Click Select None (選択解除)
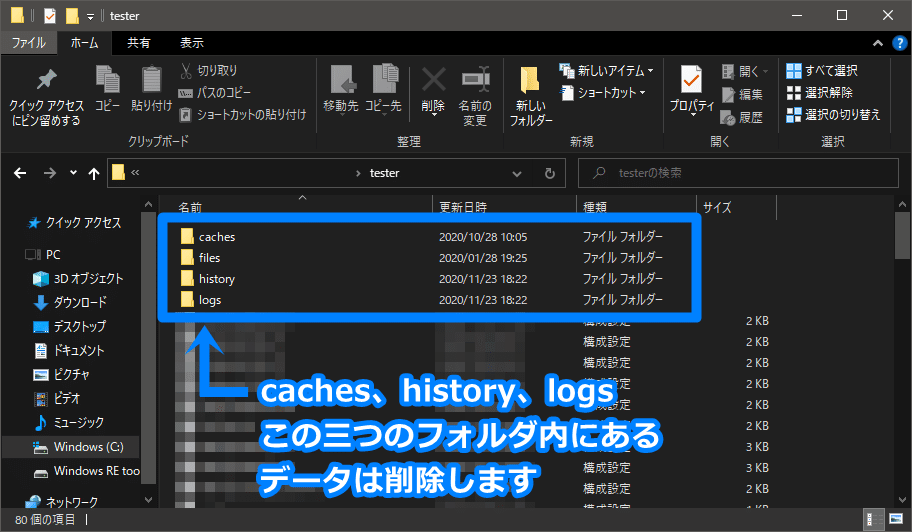Viewport: 912px width, 532px height. tap(819, 92)
